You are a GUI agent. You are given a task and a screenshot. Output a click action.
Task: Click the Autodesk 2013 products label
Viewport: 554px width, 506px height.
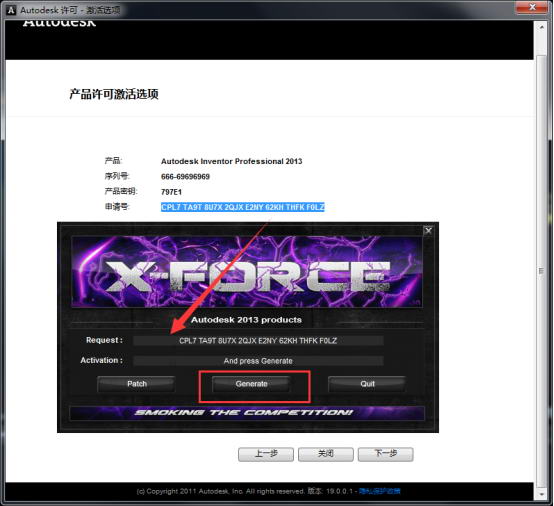(x=246, y=320)
